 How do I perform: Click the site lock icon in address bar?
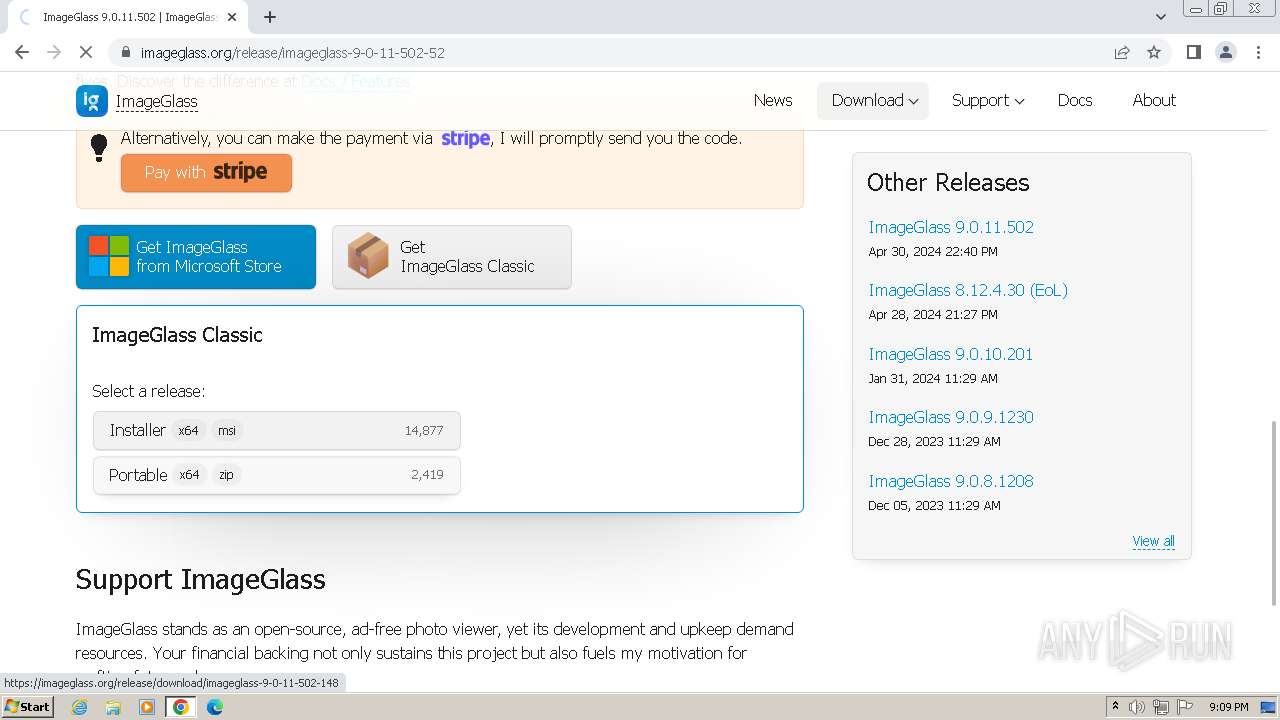tap(125, 52)
